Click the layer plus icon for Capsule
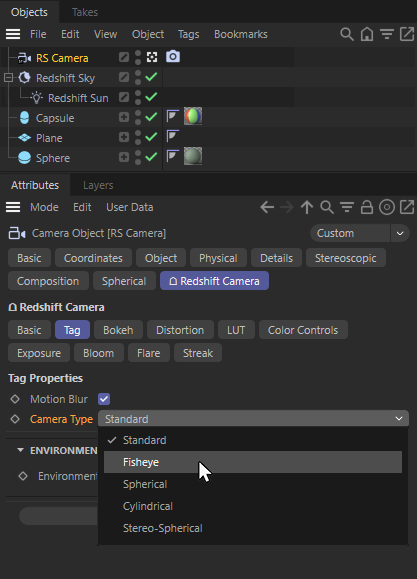The height and width of the screenshot is (579, 417). pos(124,117)
